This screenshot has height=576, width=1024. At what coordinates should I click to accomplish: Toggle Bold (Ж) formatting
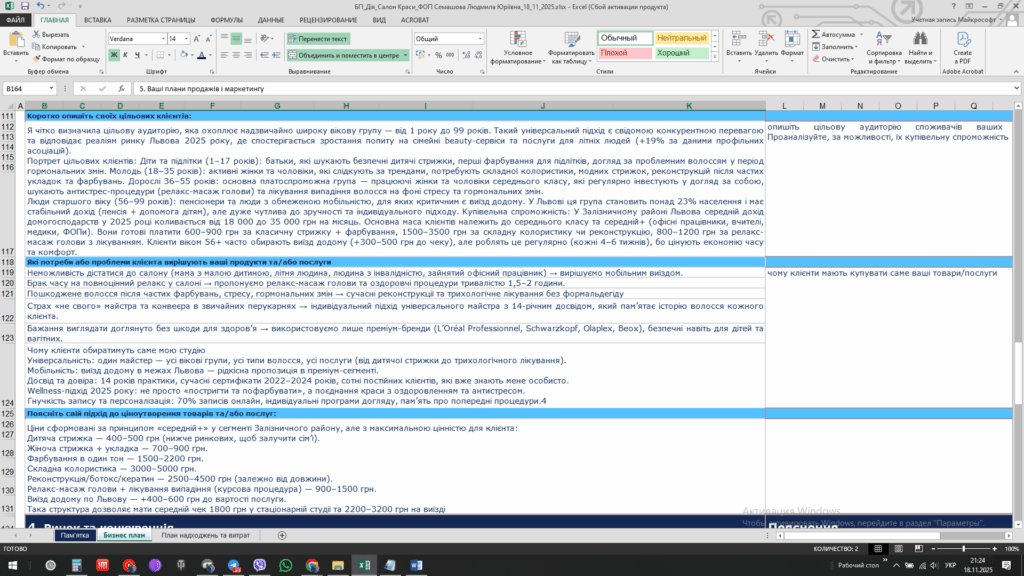114,56
